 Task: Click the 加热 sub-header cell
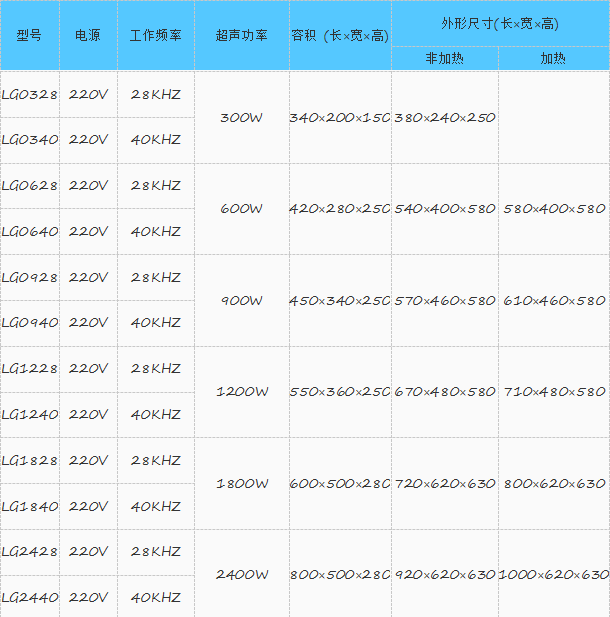553,58
